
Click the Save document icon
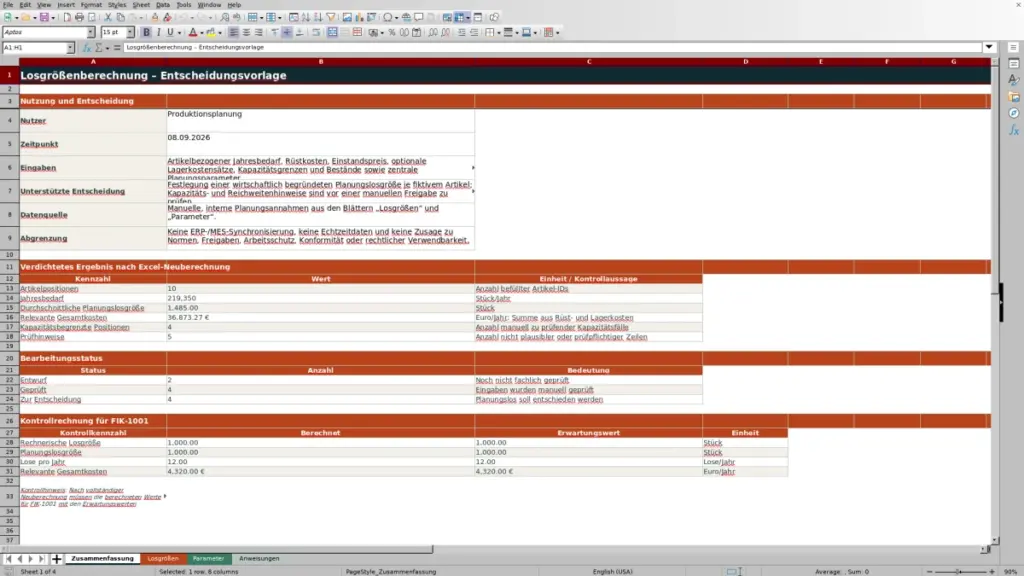[44, 18]
